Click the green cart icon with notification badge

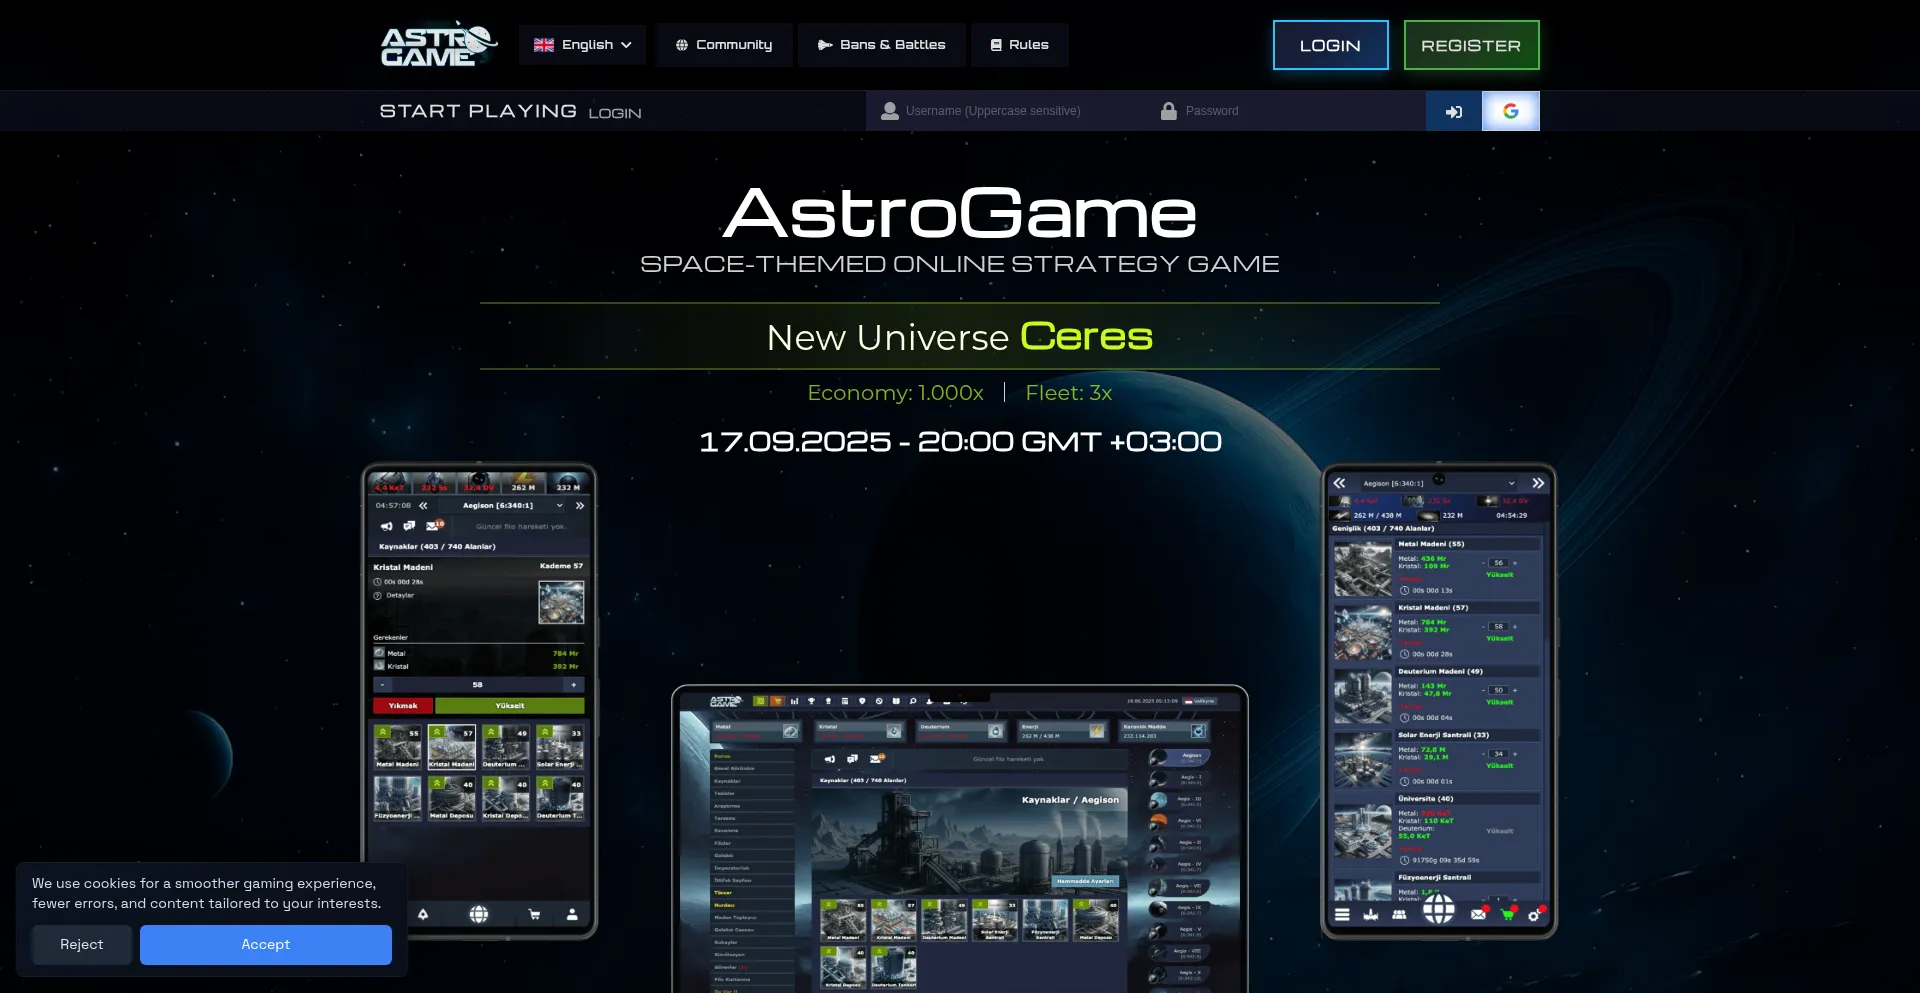pyautogui.click(x=1507, y=914)
